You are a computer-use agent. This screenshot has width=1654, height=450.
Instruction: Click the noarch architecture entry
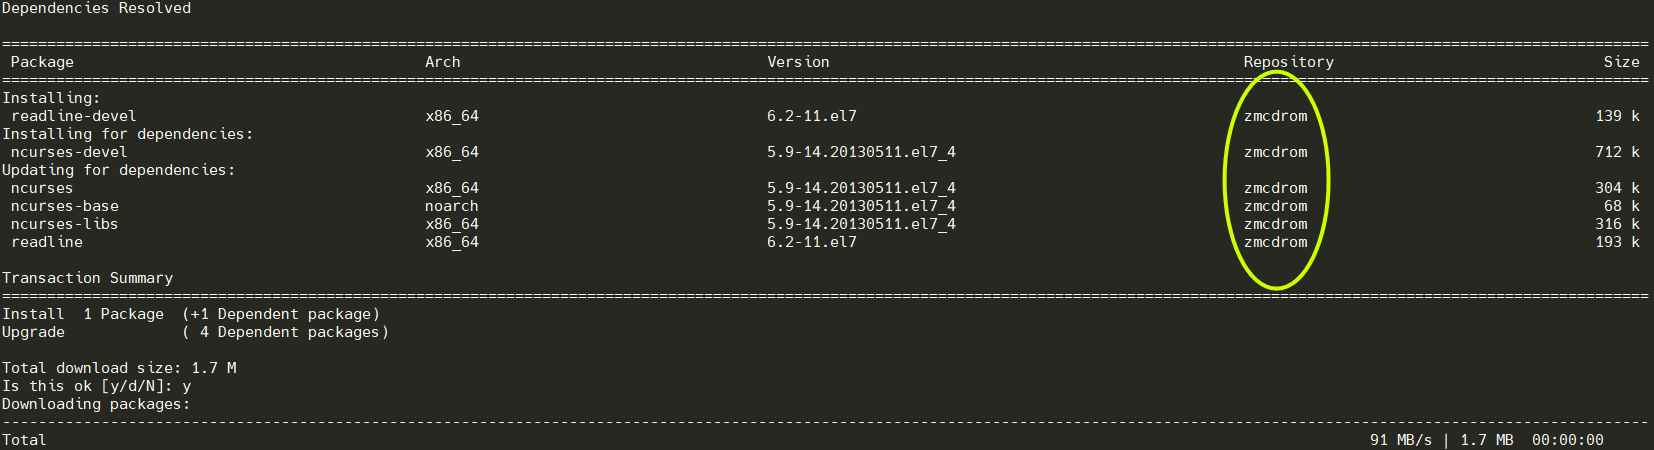451,206
